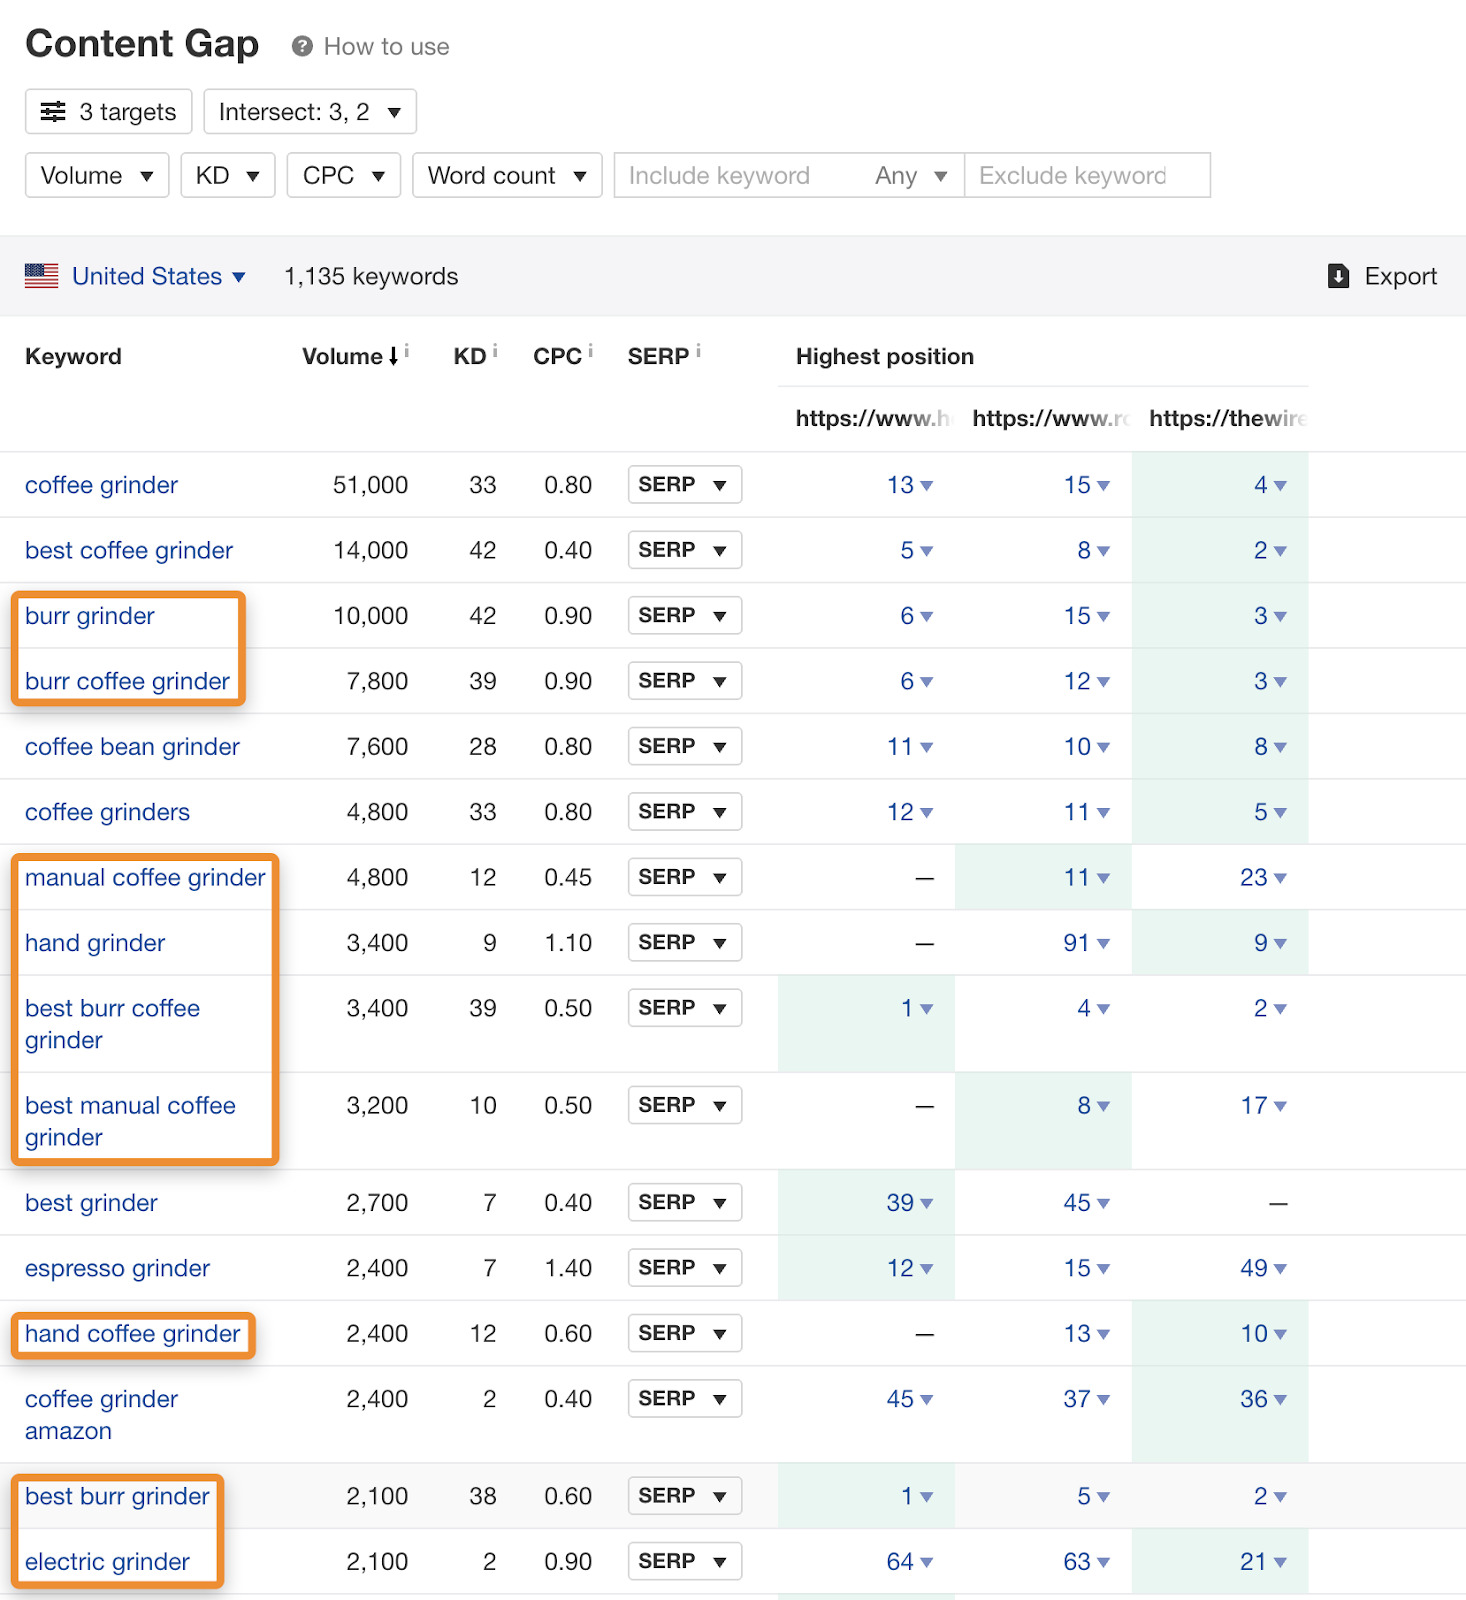
Task: Click the Export download icon
Action: (1338, 276)
